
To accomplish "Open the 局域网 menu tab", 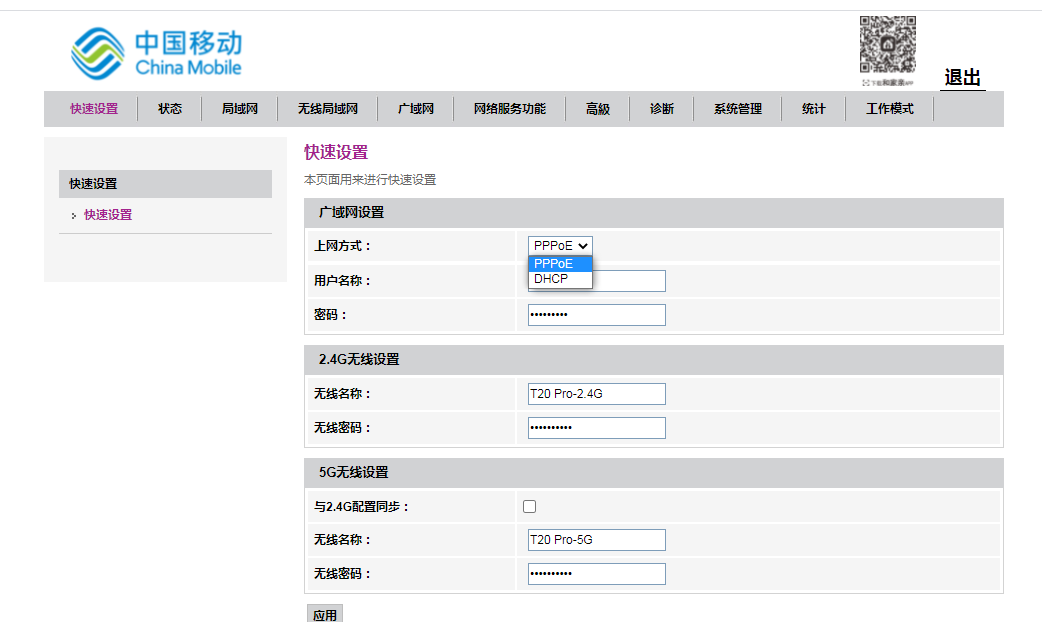I will point(239,108).
